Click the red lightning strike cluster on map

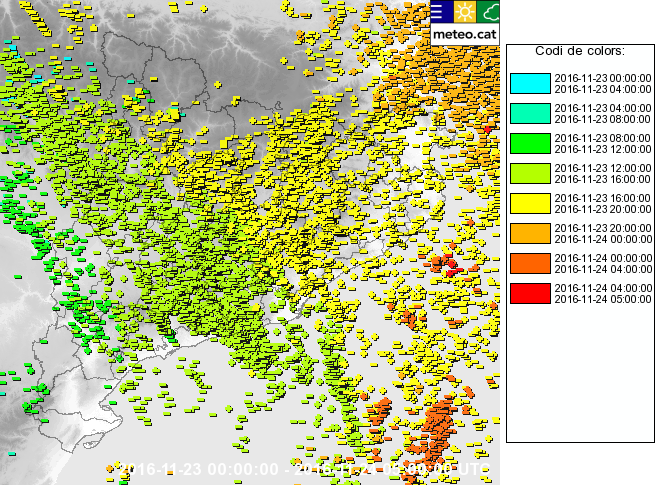point(448,266)
